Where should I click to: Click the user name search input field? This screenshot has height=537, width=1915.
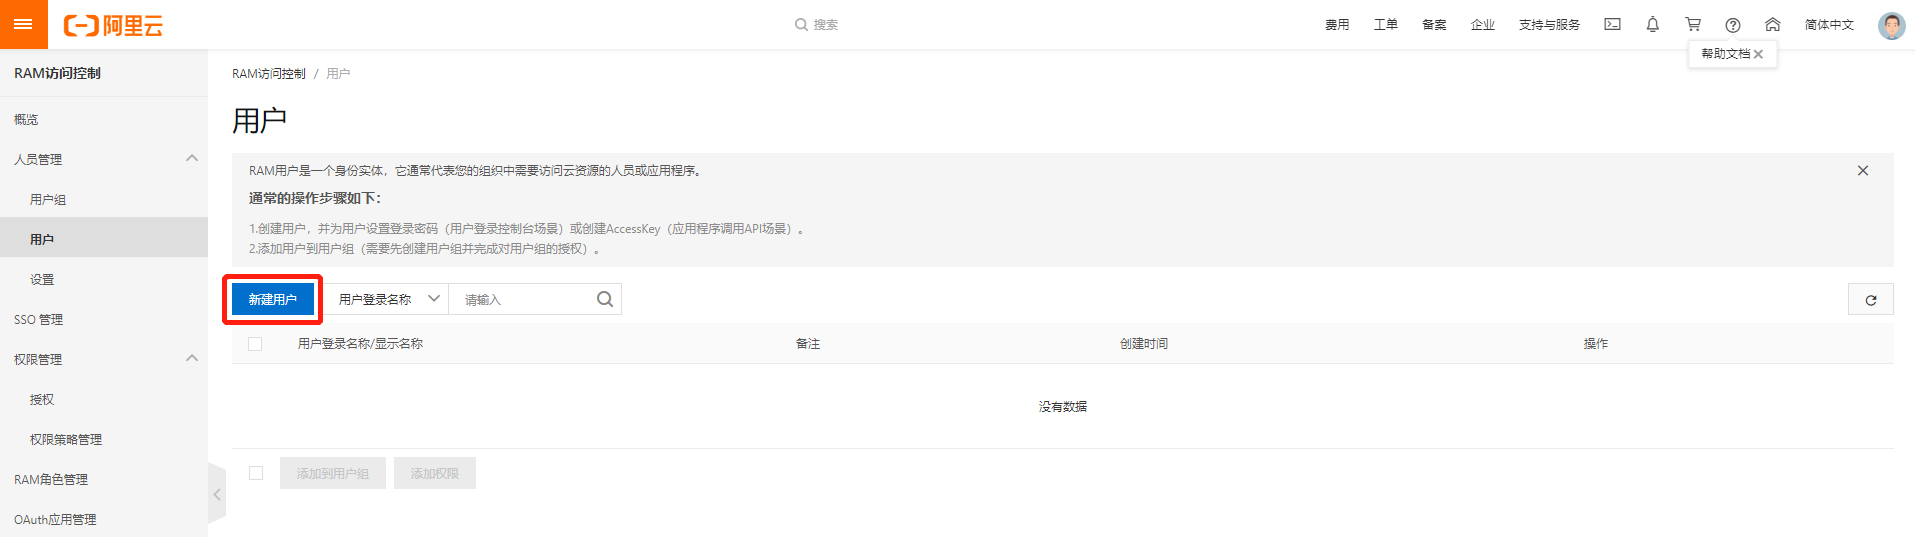525,299
